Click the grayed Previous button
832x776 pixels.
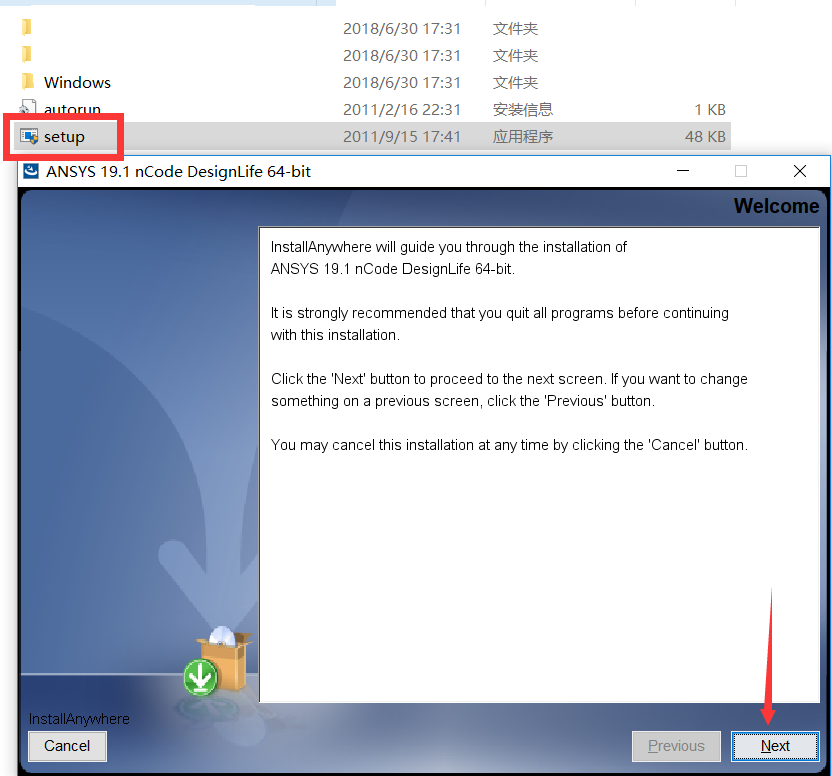click(x=676, y=746)
